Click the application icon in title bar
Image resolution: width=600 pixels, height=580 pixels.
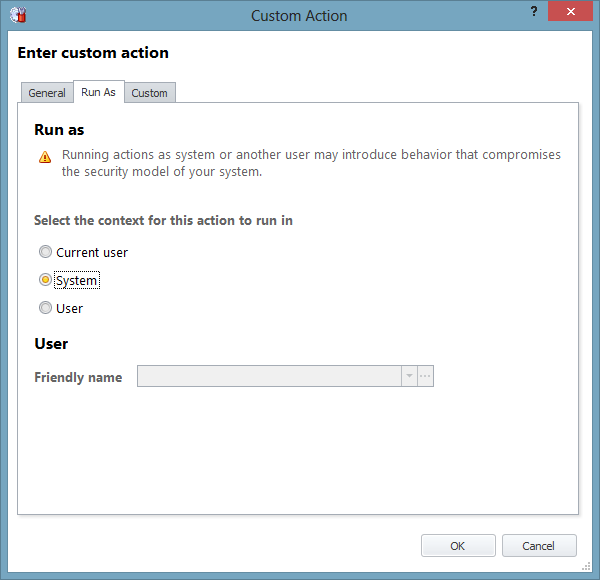click(18, 15)
